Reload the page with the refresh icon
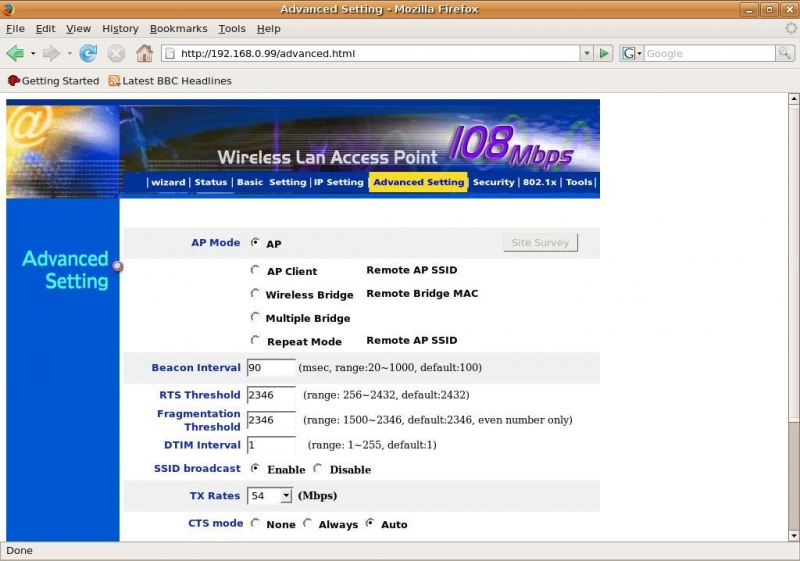This screenshot has height=561, width=800. click(x=88, y=53)
